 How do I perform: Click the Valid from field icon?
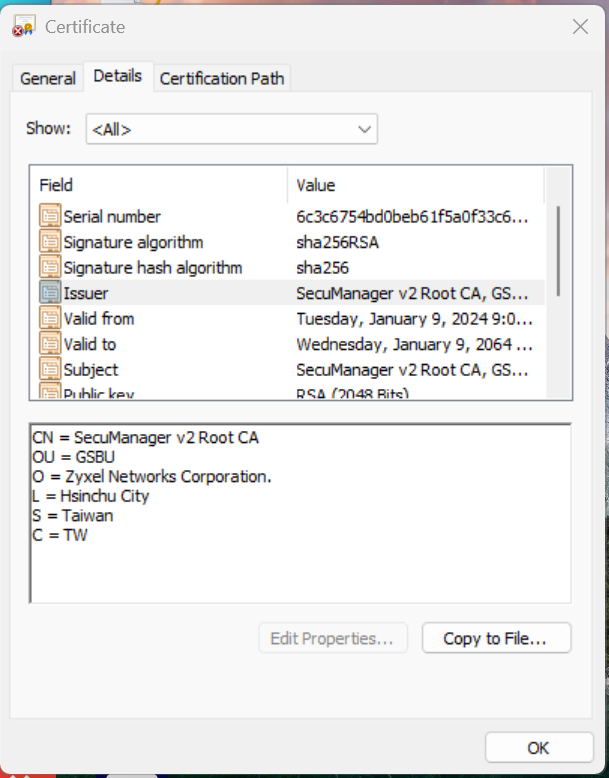tap(50, 318)
